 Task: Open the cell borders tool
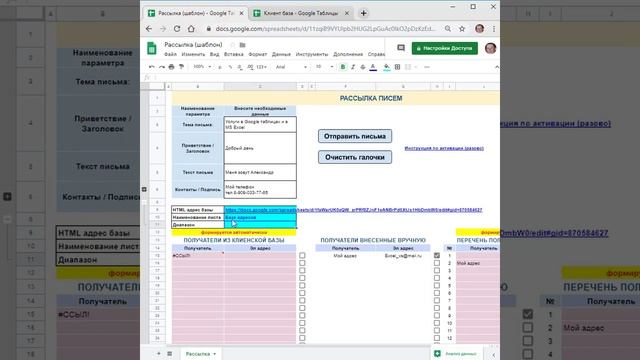(397, 67)
